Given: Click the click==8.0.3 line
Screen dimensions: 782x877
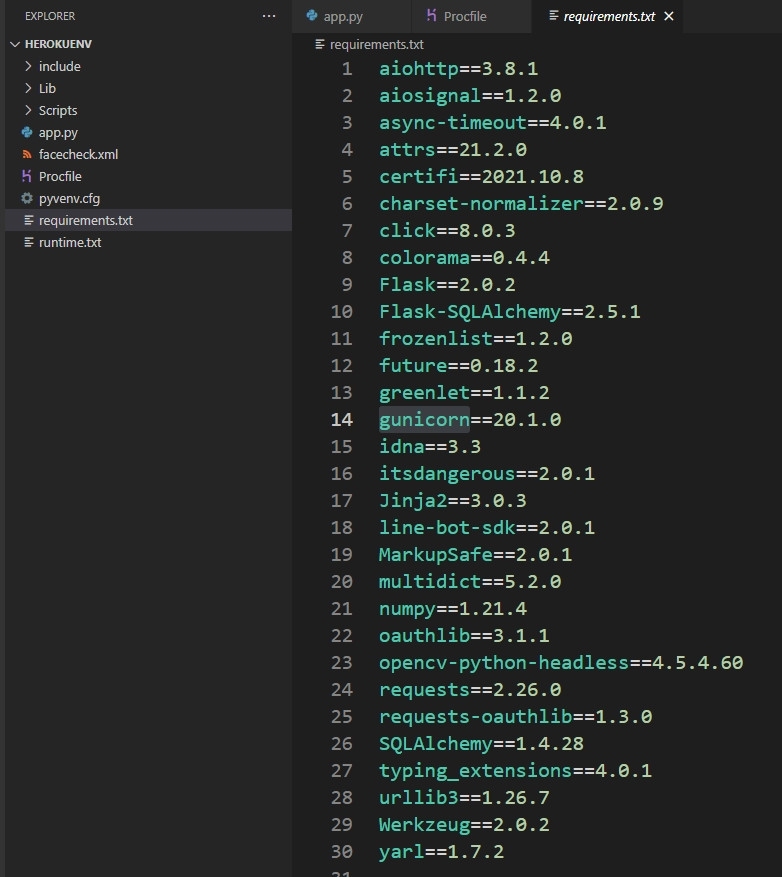Looking at the screenshot, I should (447, 230).
